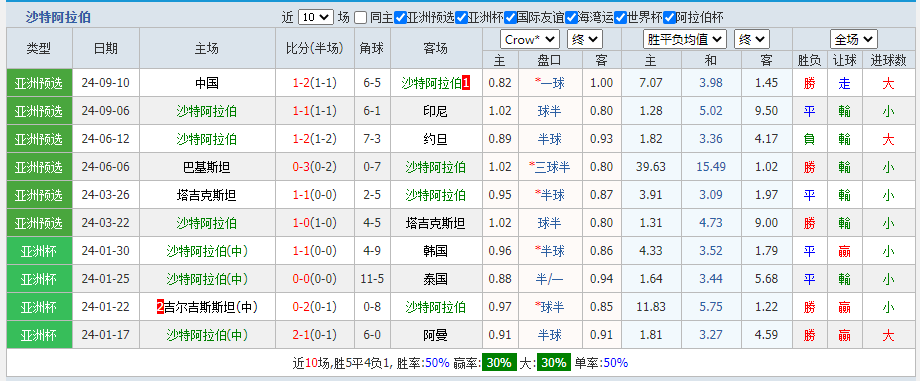Open the 韩国 away team link
920x381 pixels.
pyautogui.click(x=435, y=251)
